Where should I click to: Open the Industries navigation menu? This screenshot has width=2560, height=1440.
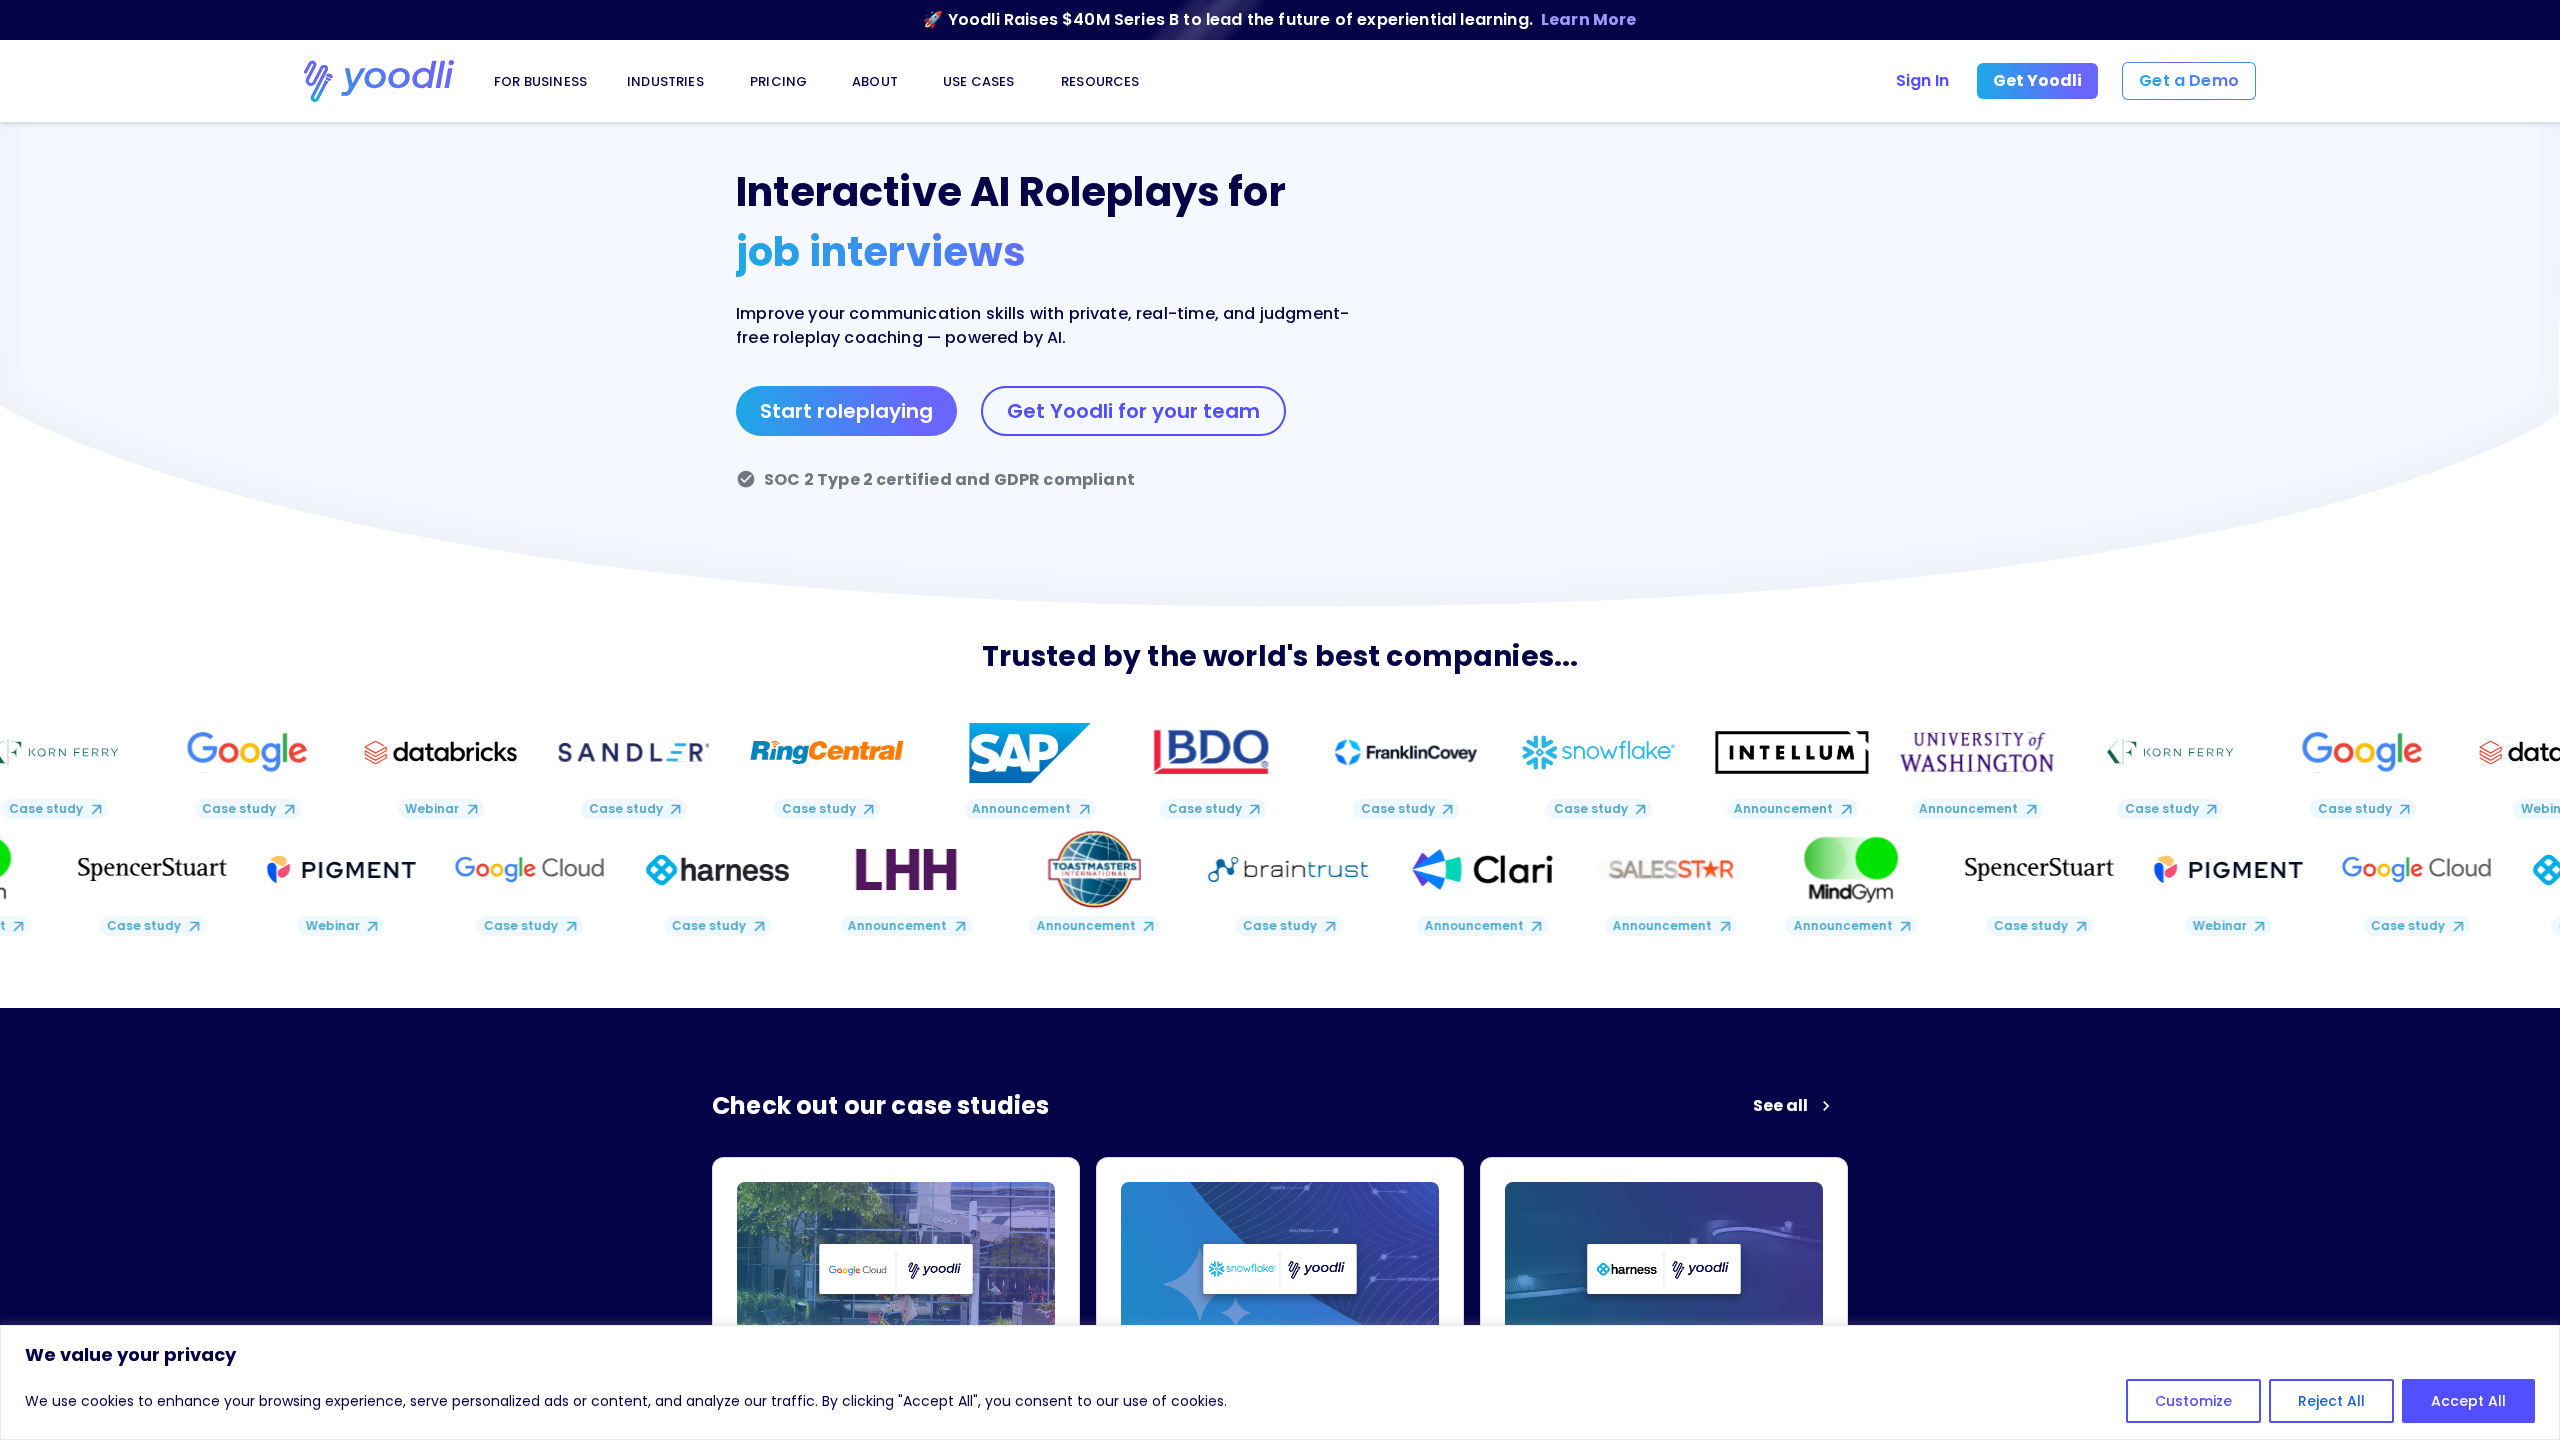(665, 82)
